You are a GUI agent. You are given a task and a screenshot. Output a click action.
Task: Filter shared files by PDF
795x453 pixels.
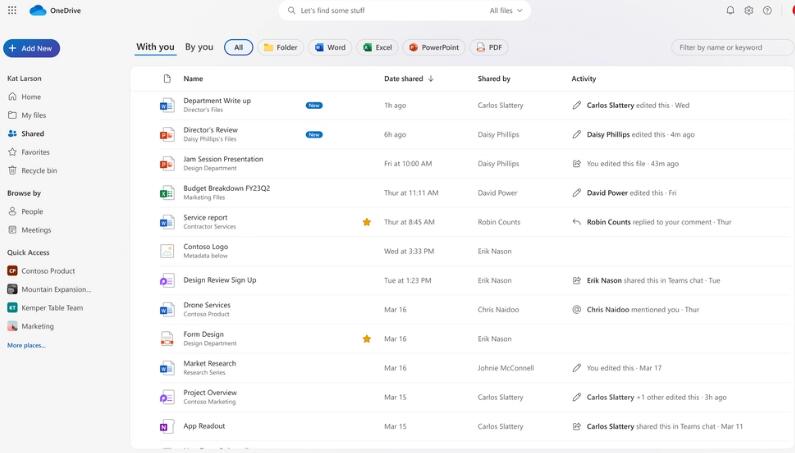coord(489,47)
